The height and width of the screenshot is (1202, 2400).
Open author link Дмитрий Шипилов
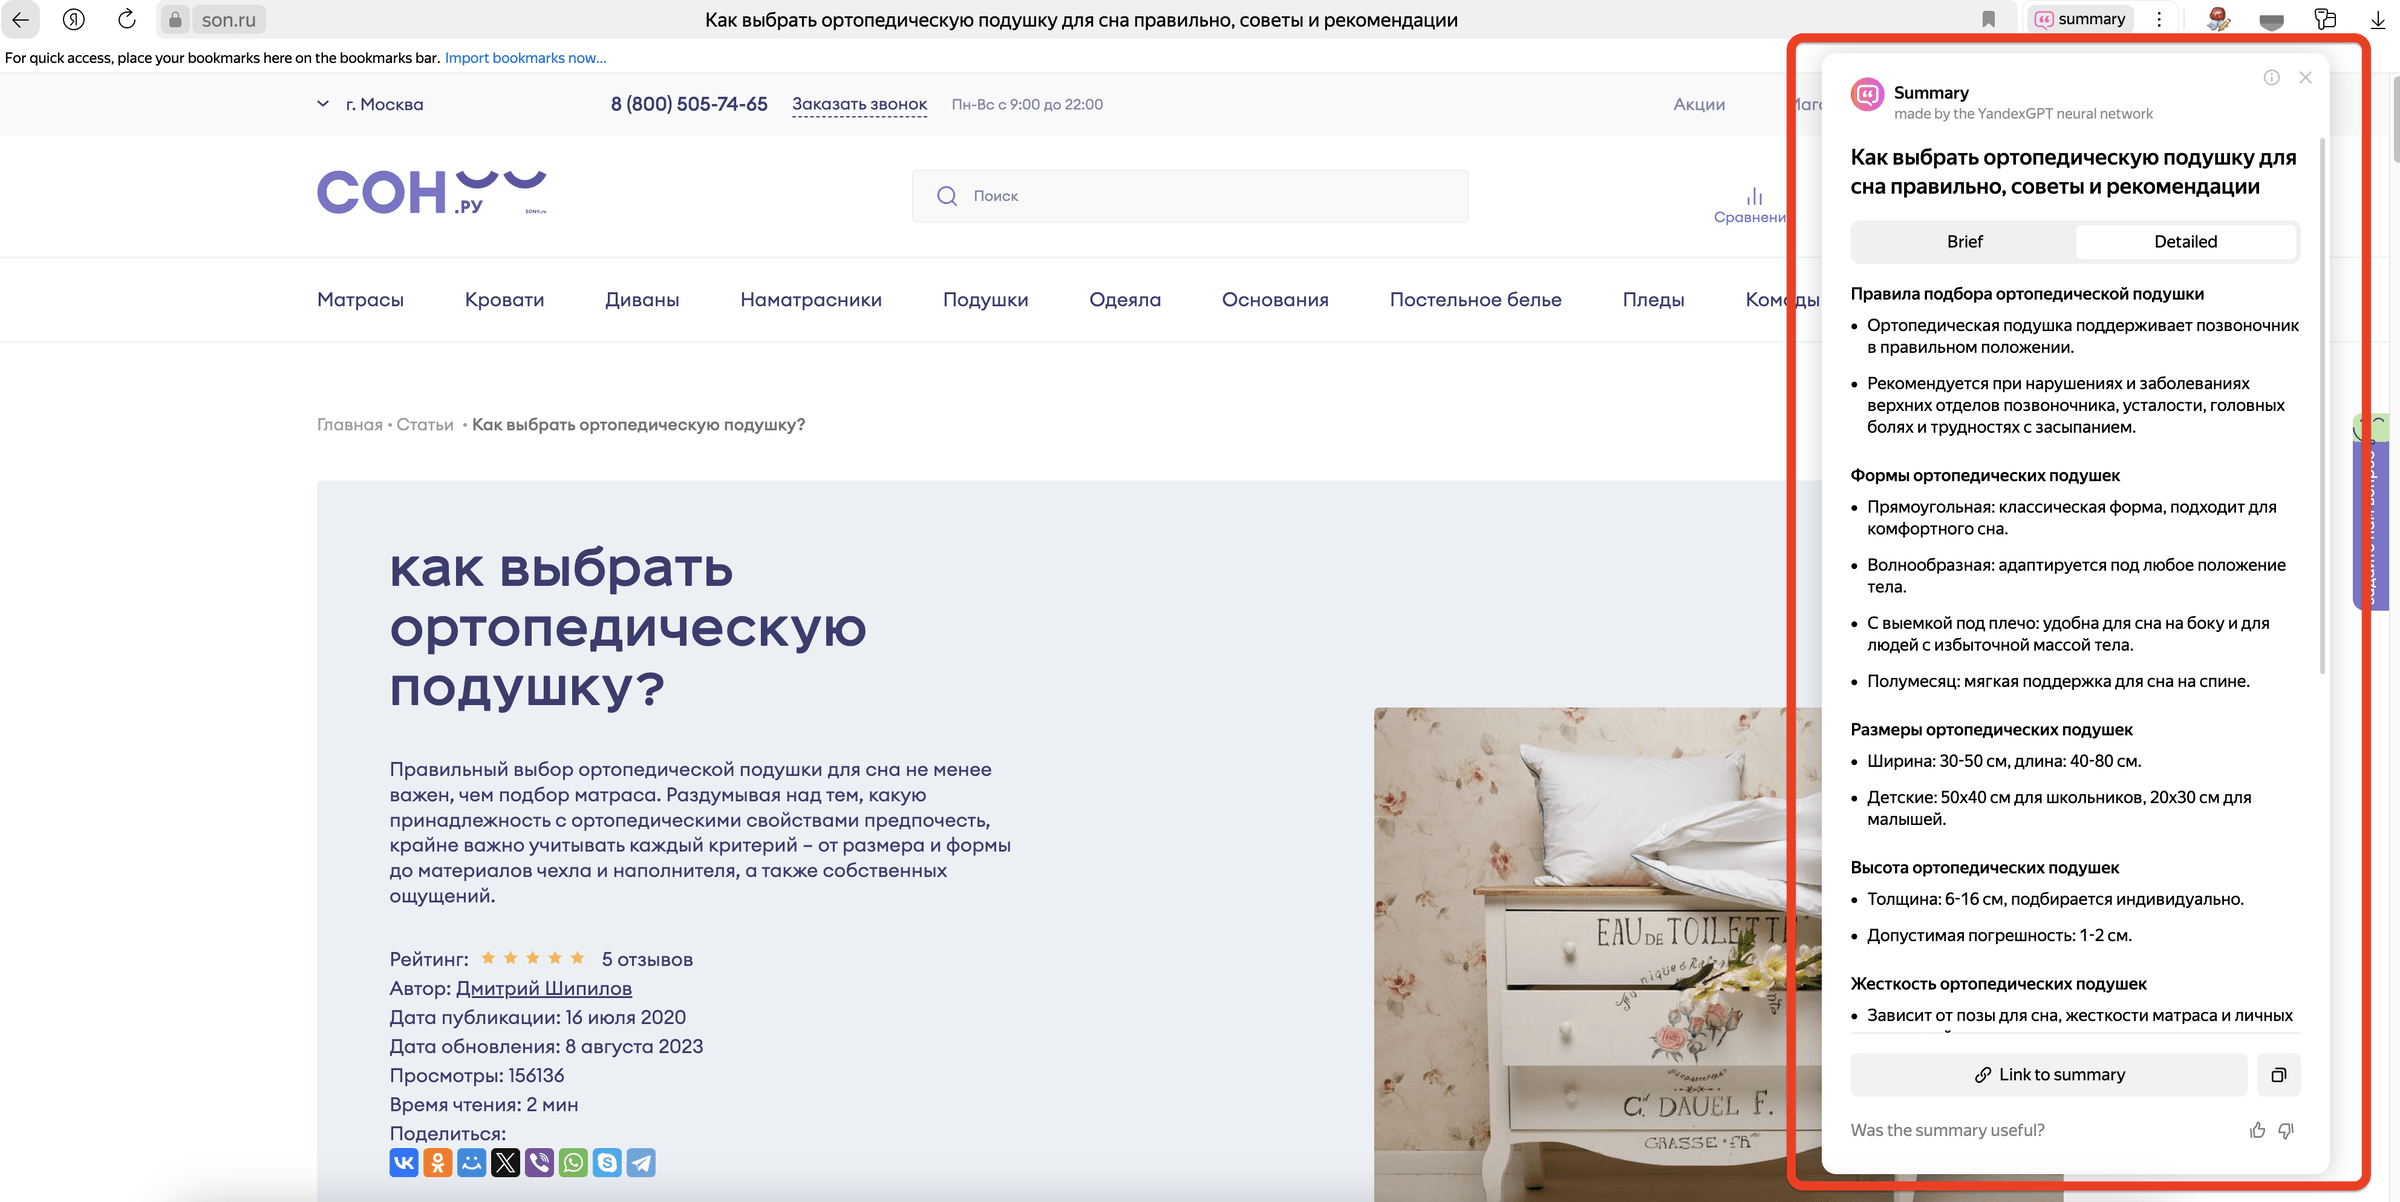tap(544, 989)
